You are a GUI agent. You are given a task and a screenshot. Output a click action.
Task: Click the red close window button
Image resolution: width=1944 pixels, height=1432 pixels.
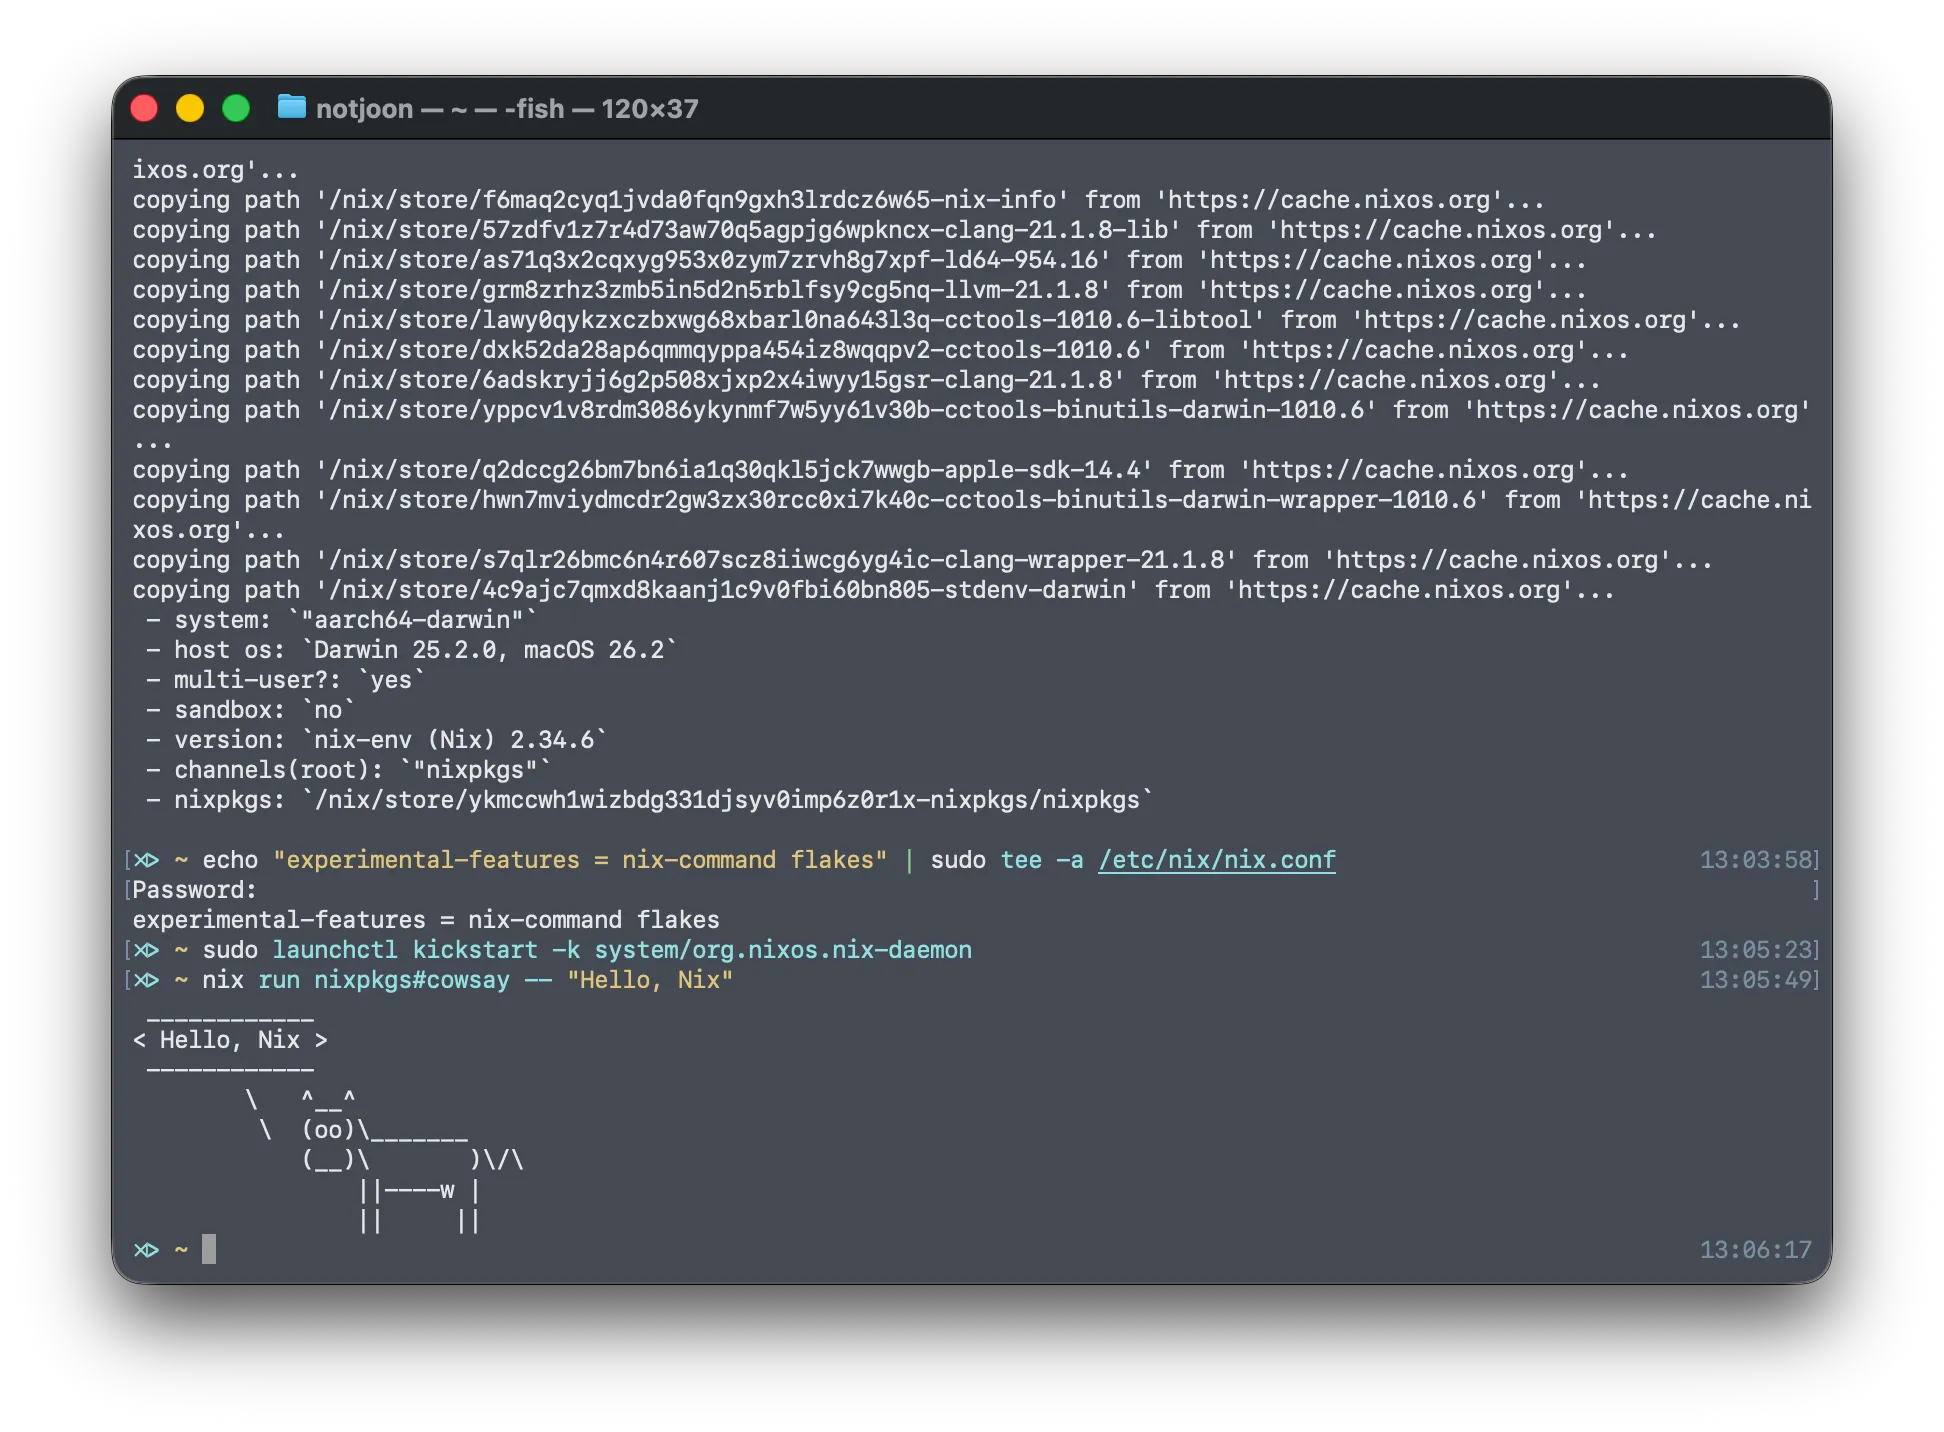pos(145,108)
